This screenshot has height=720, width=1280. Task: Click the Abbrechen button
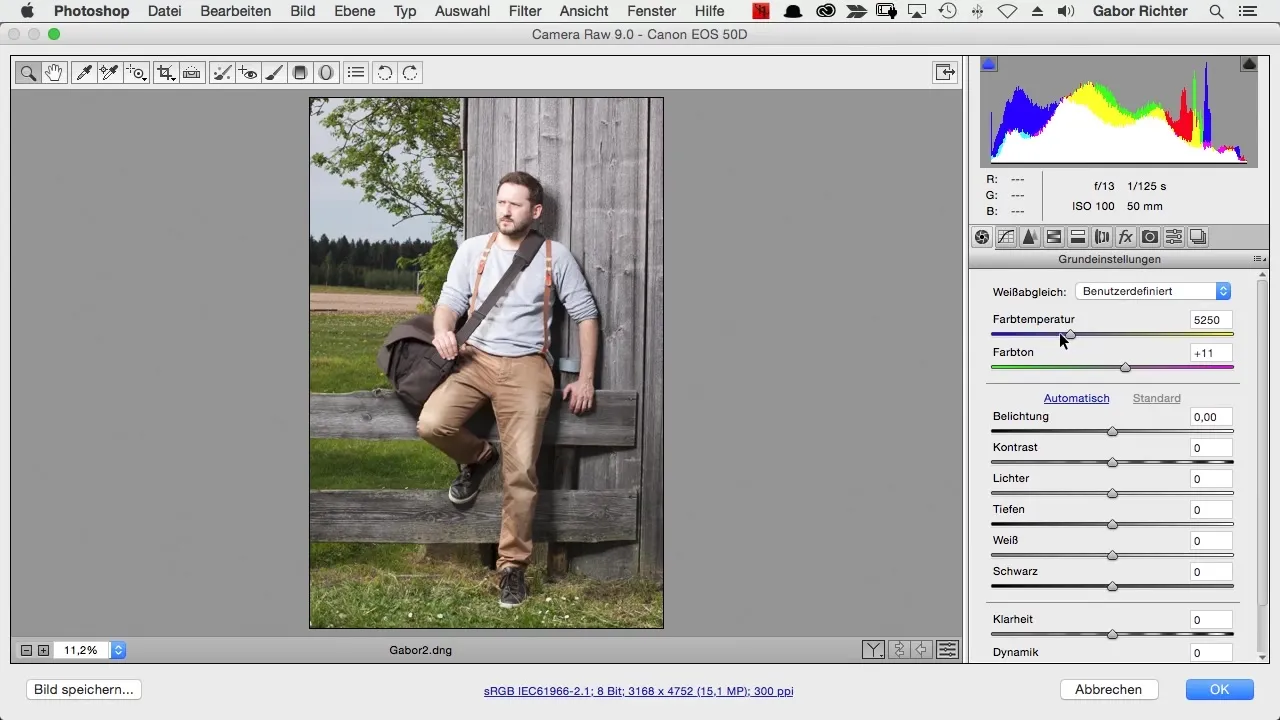click(1109, 689)
